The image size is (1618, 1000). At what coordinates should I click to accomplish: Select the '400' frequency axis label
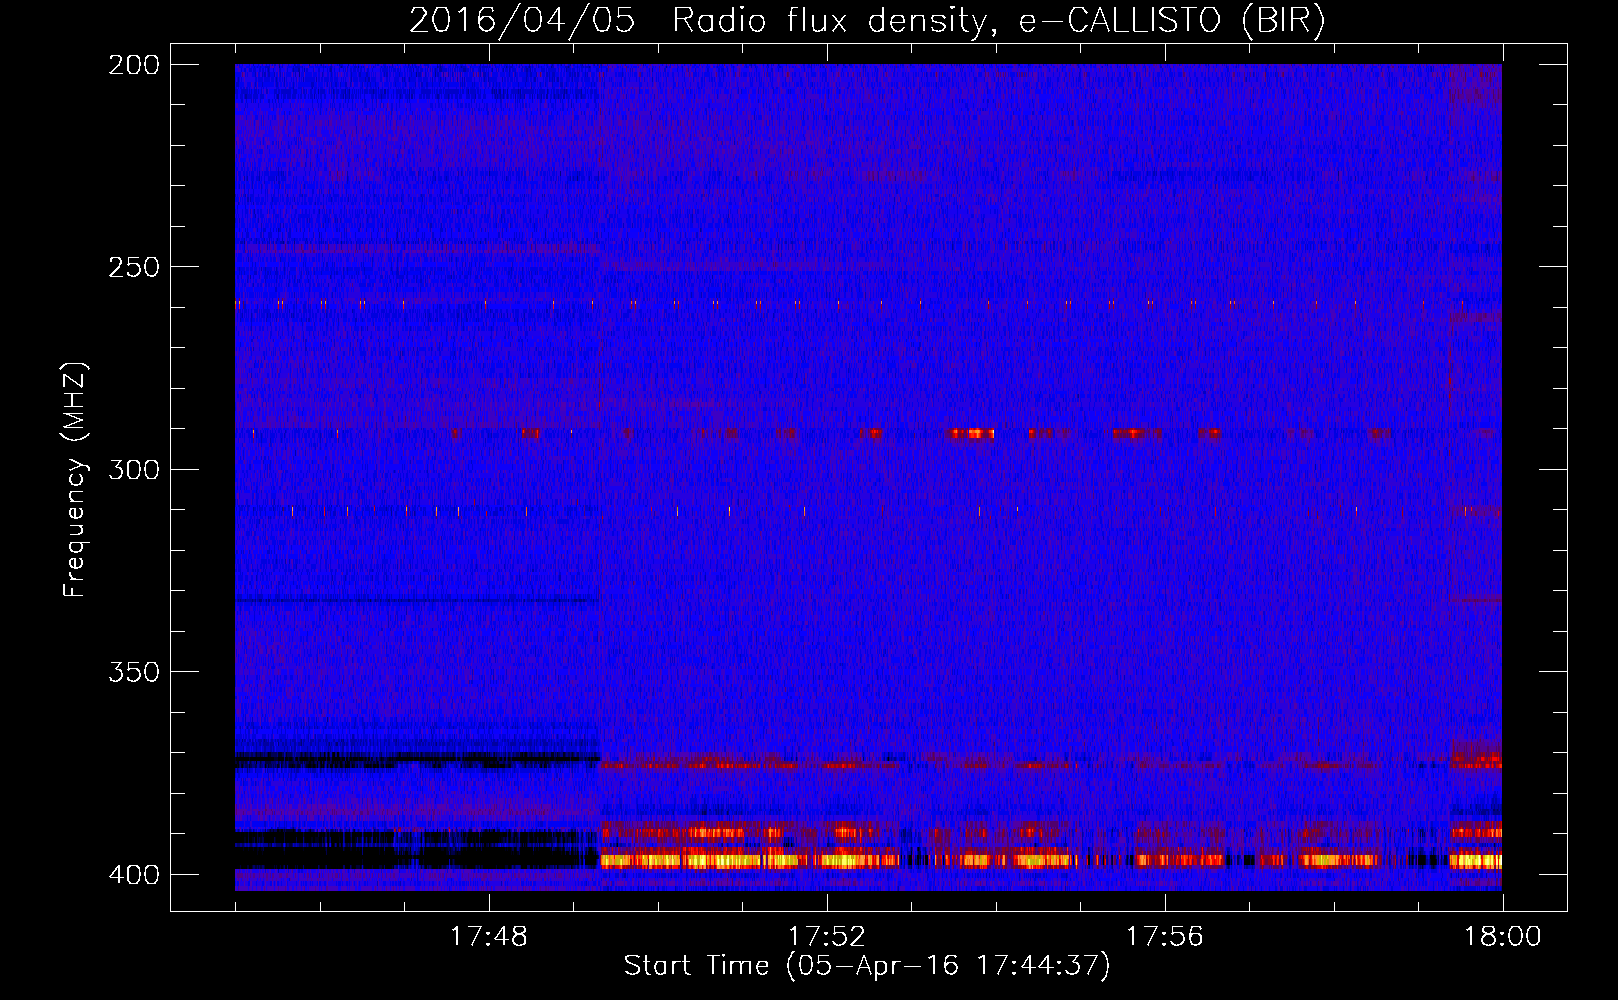133,874
